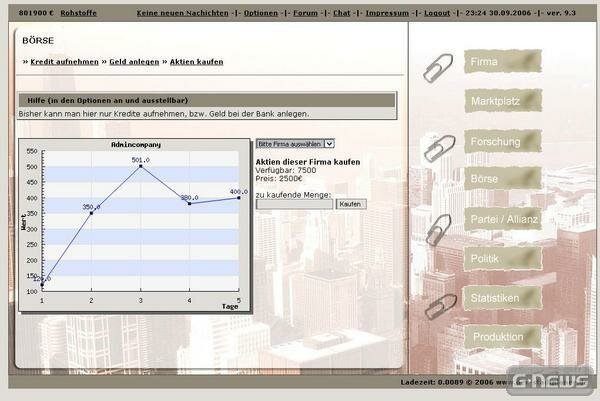Open the Forum link
This screenshot has height=401, width=600.
(305, 13)
